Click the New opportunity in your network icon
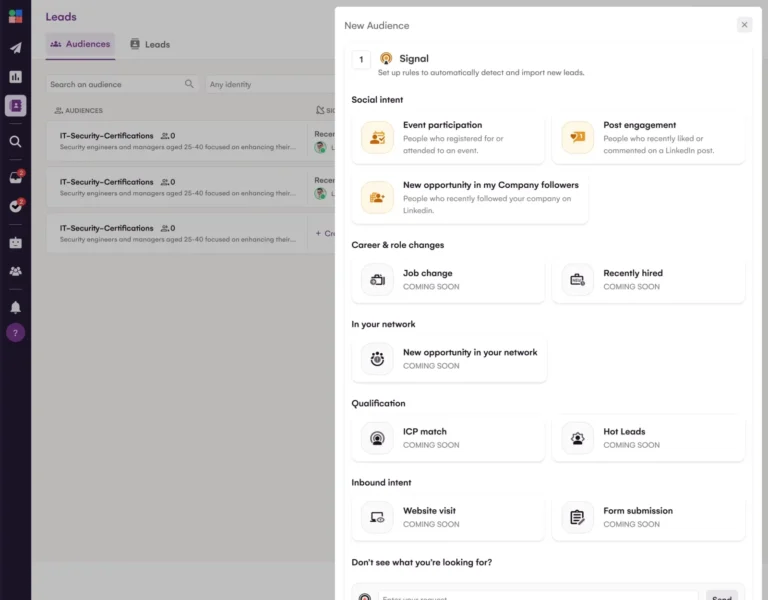Viewport: 768px width, 600px height. pyautogui.click(x=377, y=359)
